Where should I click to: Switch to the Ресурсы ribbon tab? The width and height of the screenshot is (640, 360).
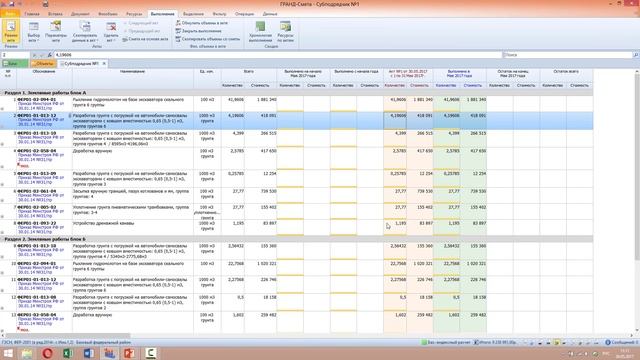tap(134, 14)
